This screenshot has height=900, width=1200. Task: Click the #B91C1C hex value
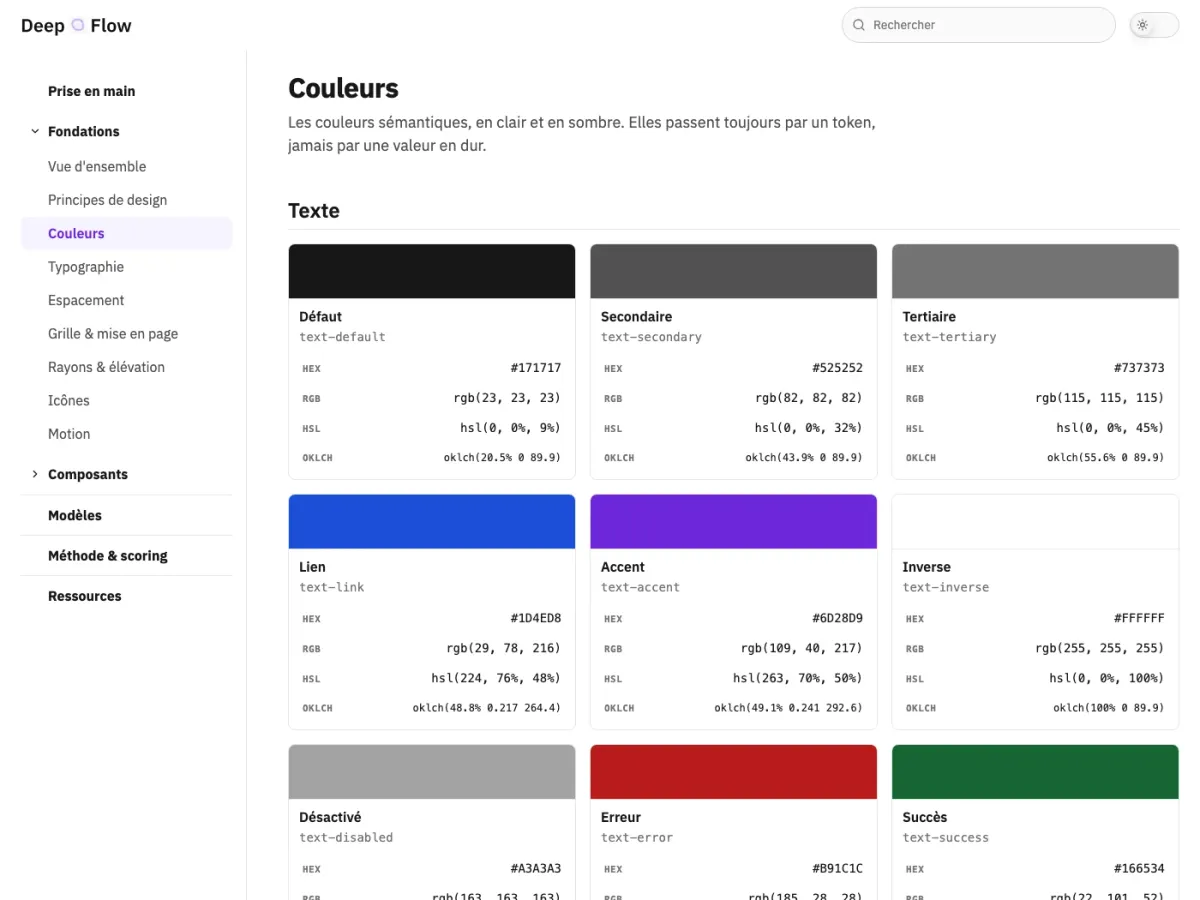point(838,868)
